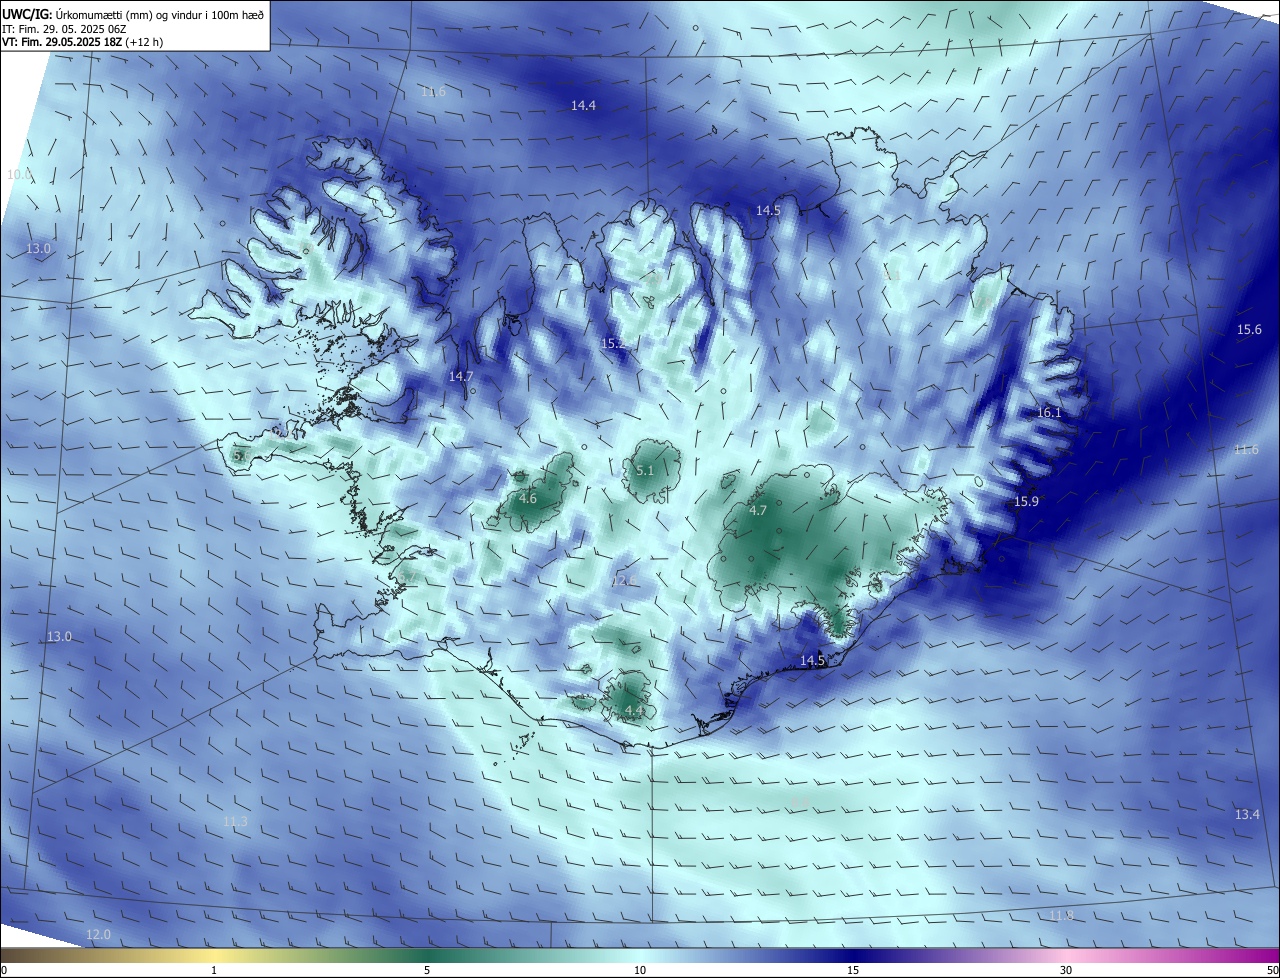Click the 4.4 value on the southern glacier

click(x=633, y=711)
